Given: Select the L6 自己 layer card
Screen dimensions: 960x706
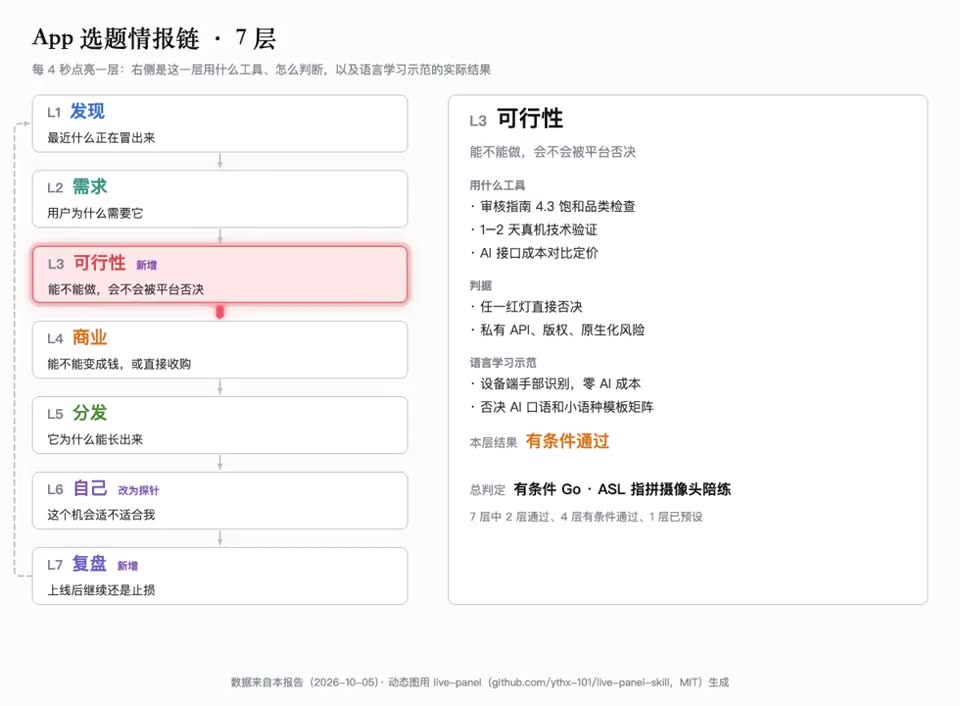Looking at the screenshot, I should click(x=220, y=500).
